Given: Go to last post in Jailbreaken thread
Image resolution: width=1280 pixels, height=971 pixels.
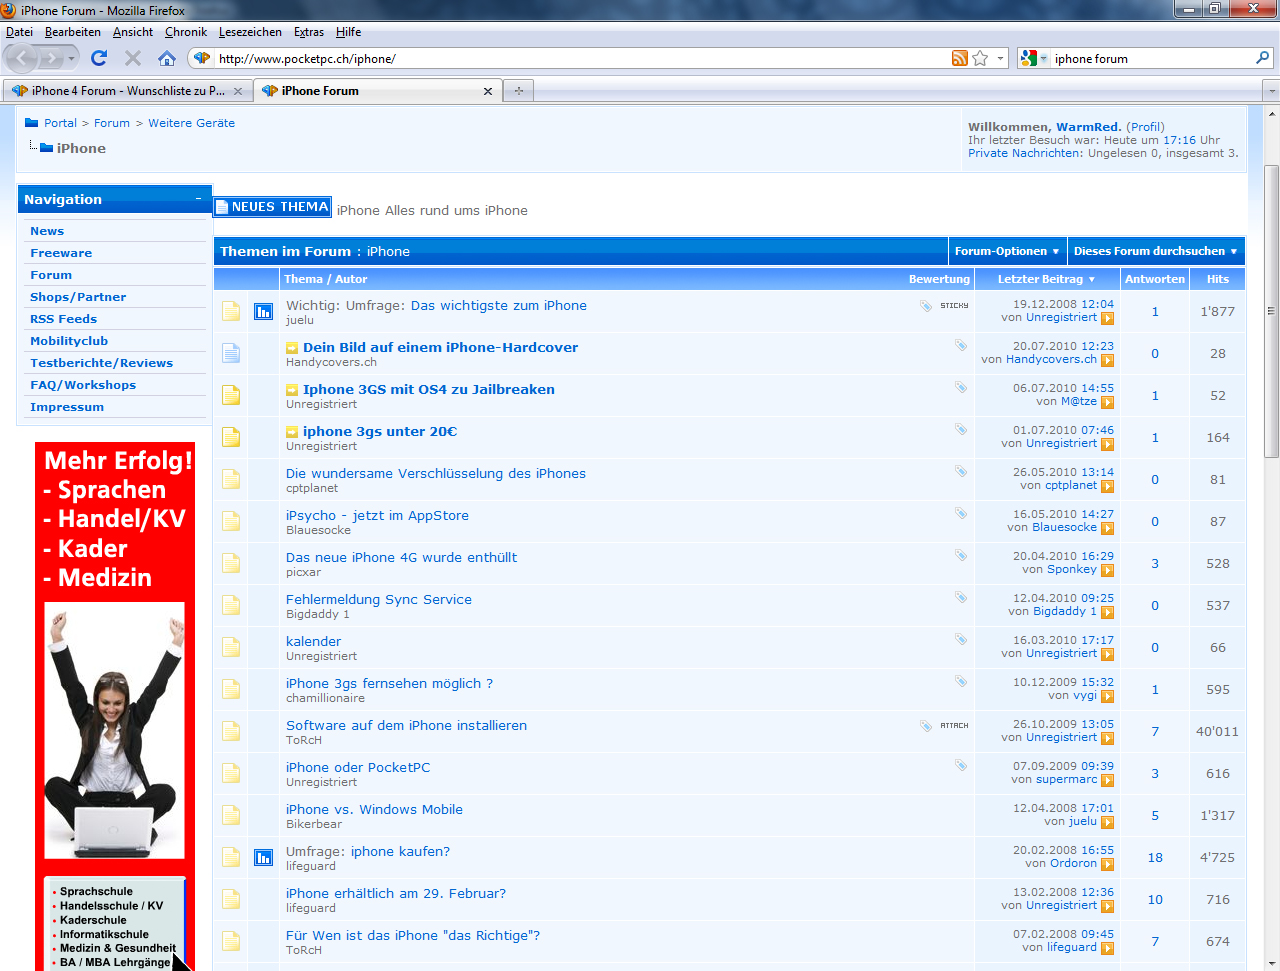Looking at the screenshot, I should coord(1107,402).
